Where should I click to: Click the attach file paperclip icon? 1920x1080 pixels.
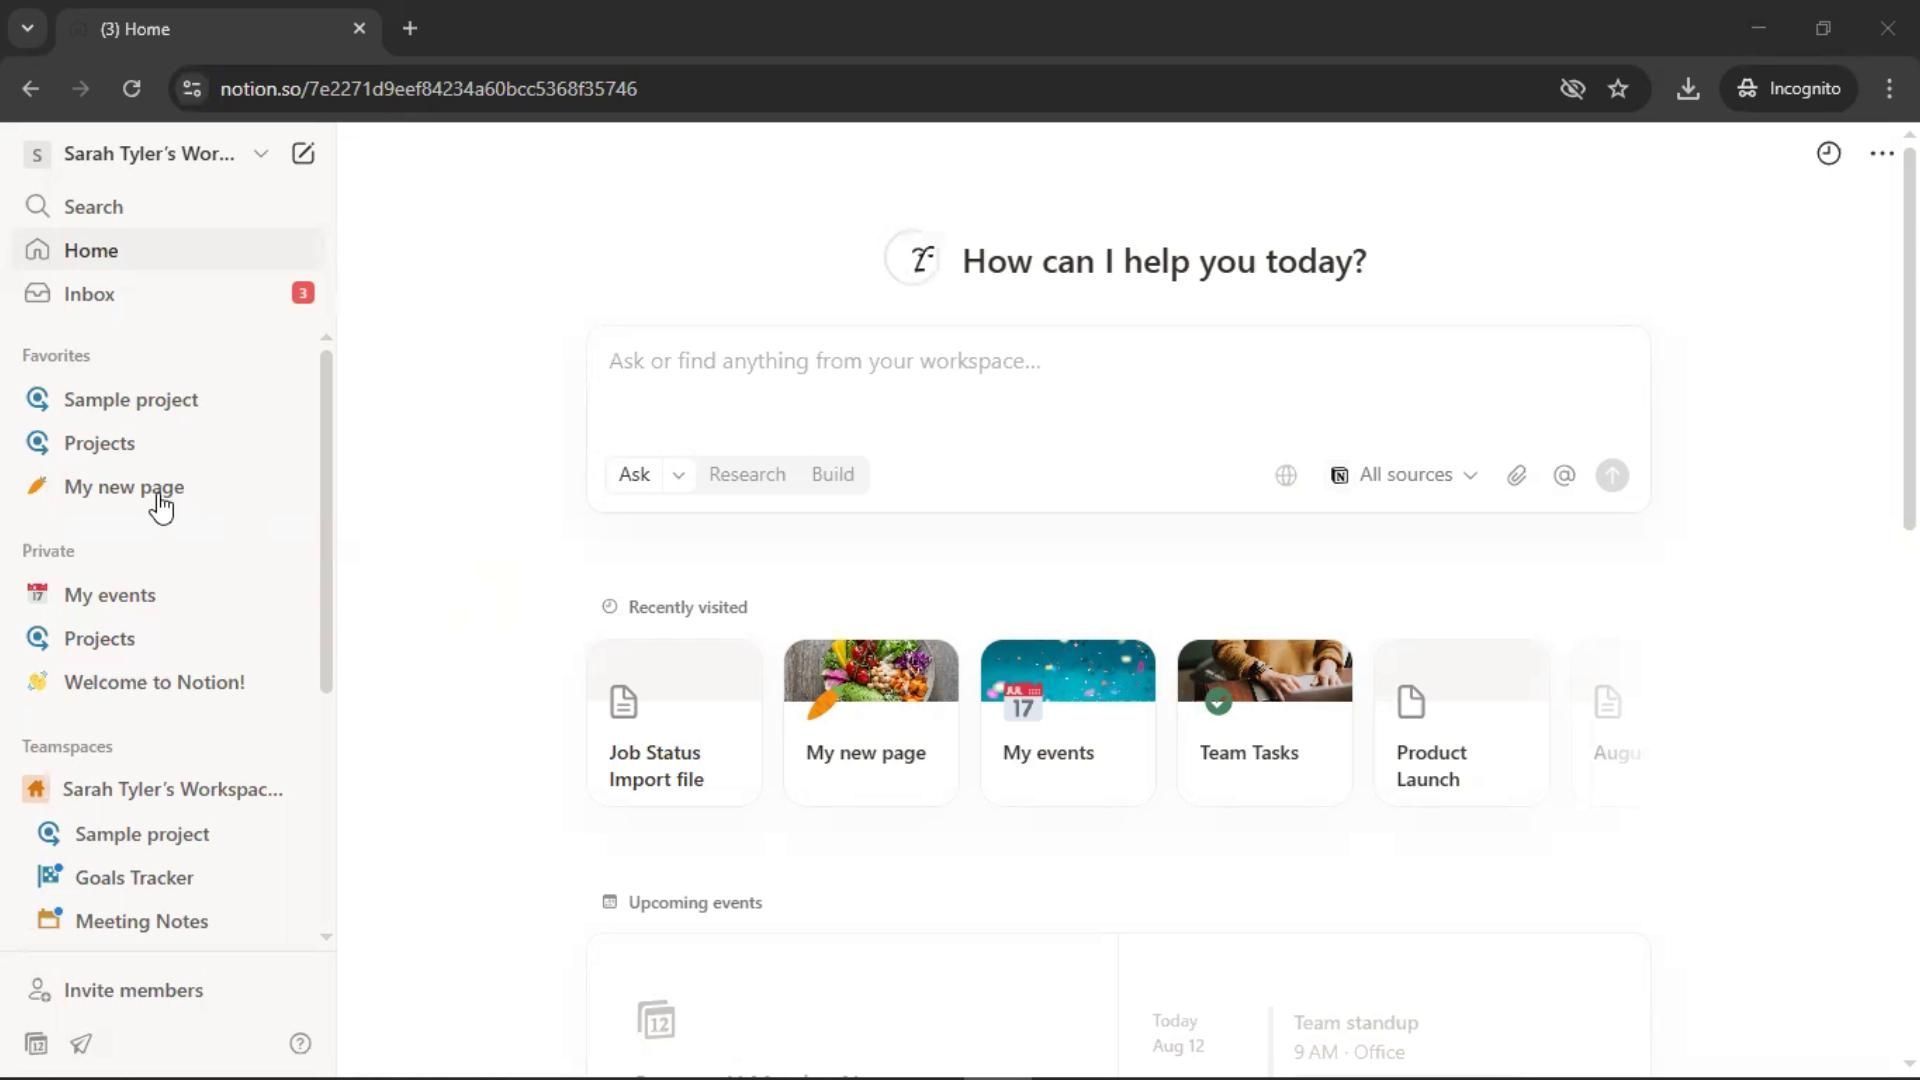(x=1516, y=476)
